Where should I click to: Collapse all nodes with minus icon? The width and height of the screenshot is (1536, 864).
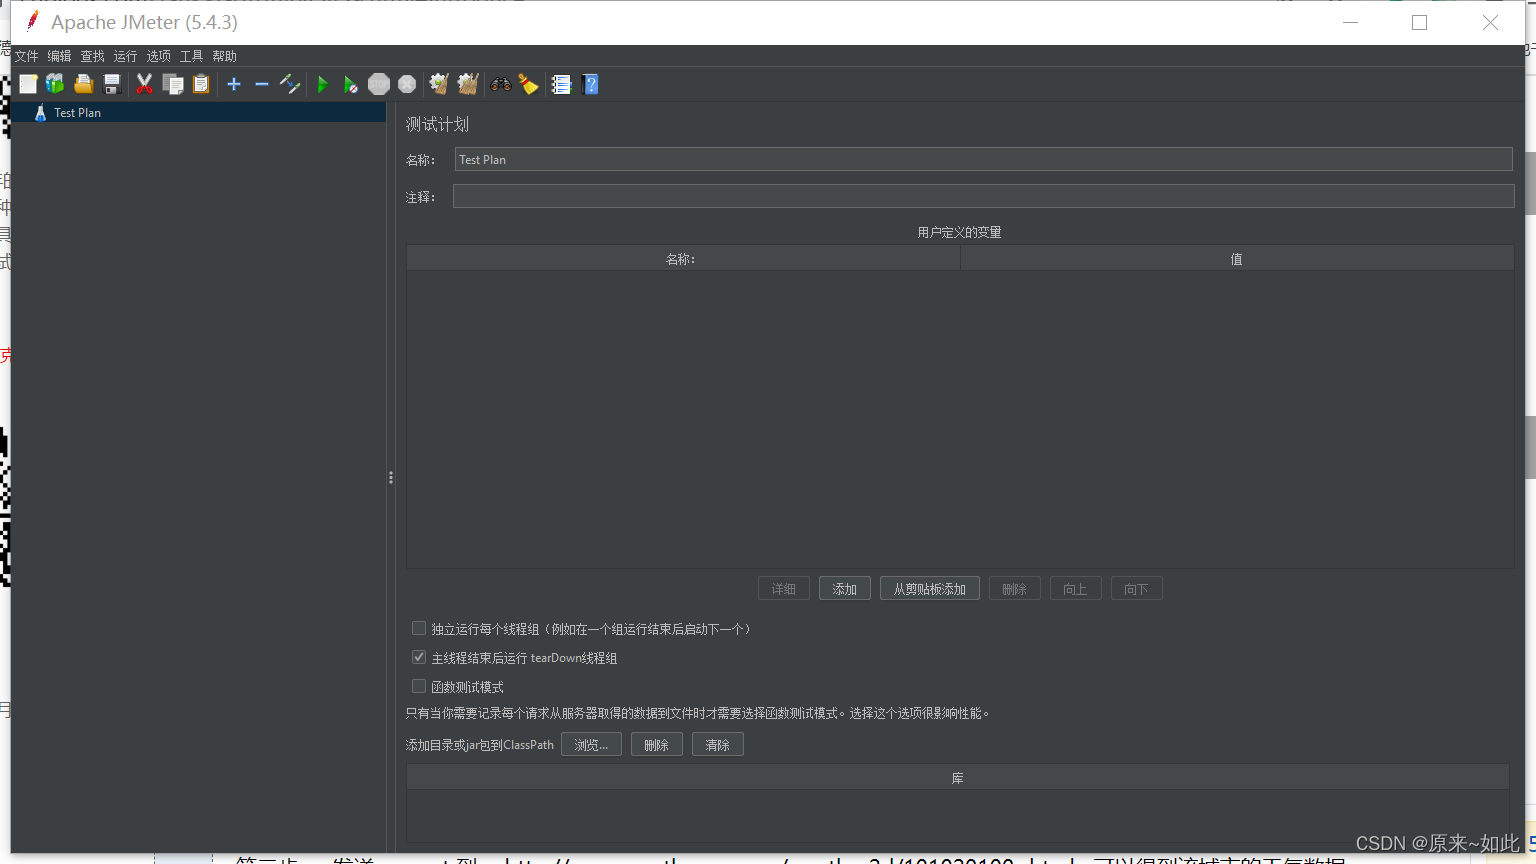click(262, 84)
